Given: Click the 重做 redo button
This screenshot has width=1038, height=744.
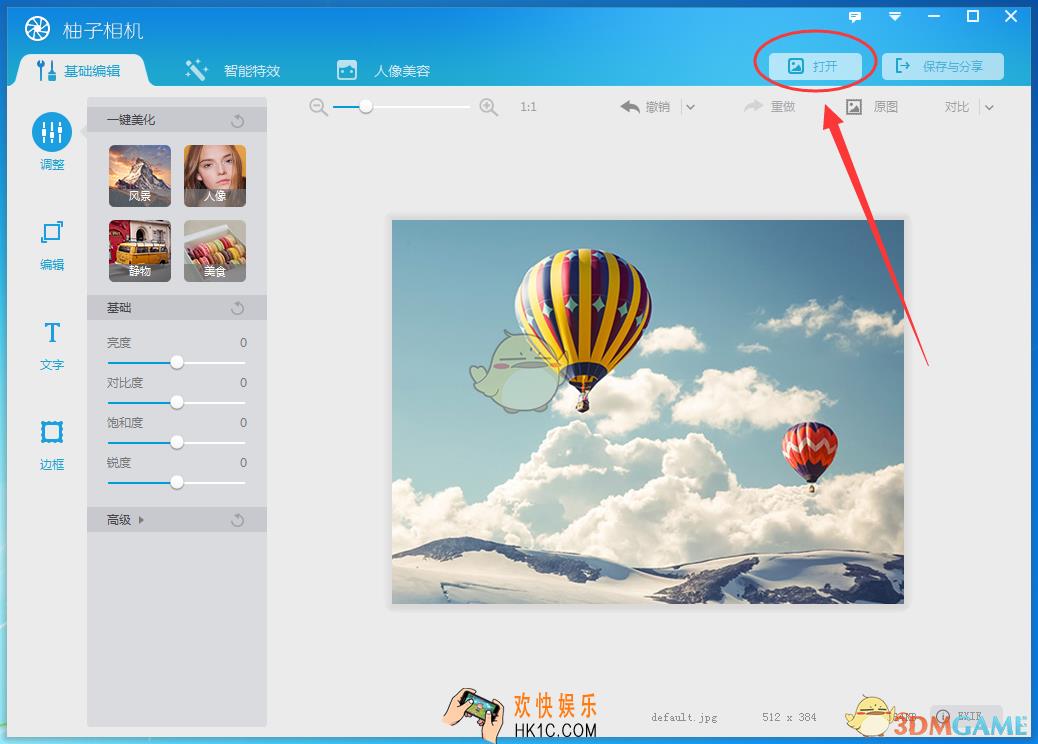Looking at the screenshot, I should (x=769, y=107).
